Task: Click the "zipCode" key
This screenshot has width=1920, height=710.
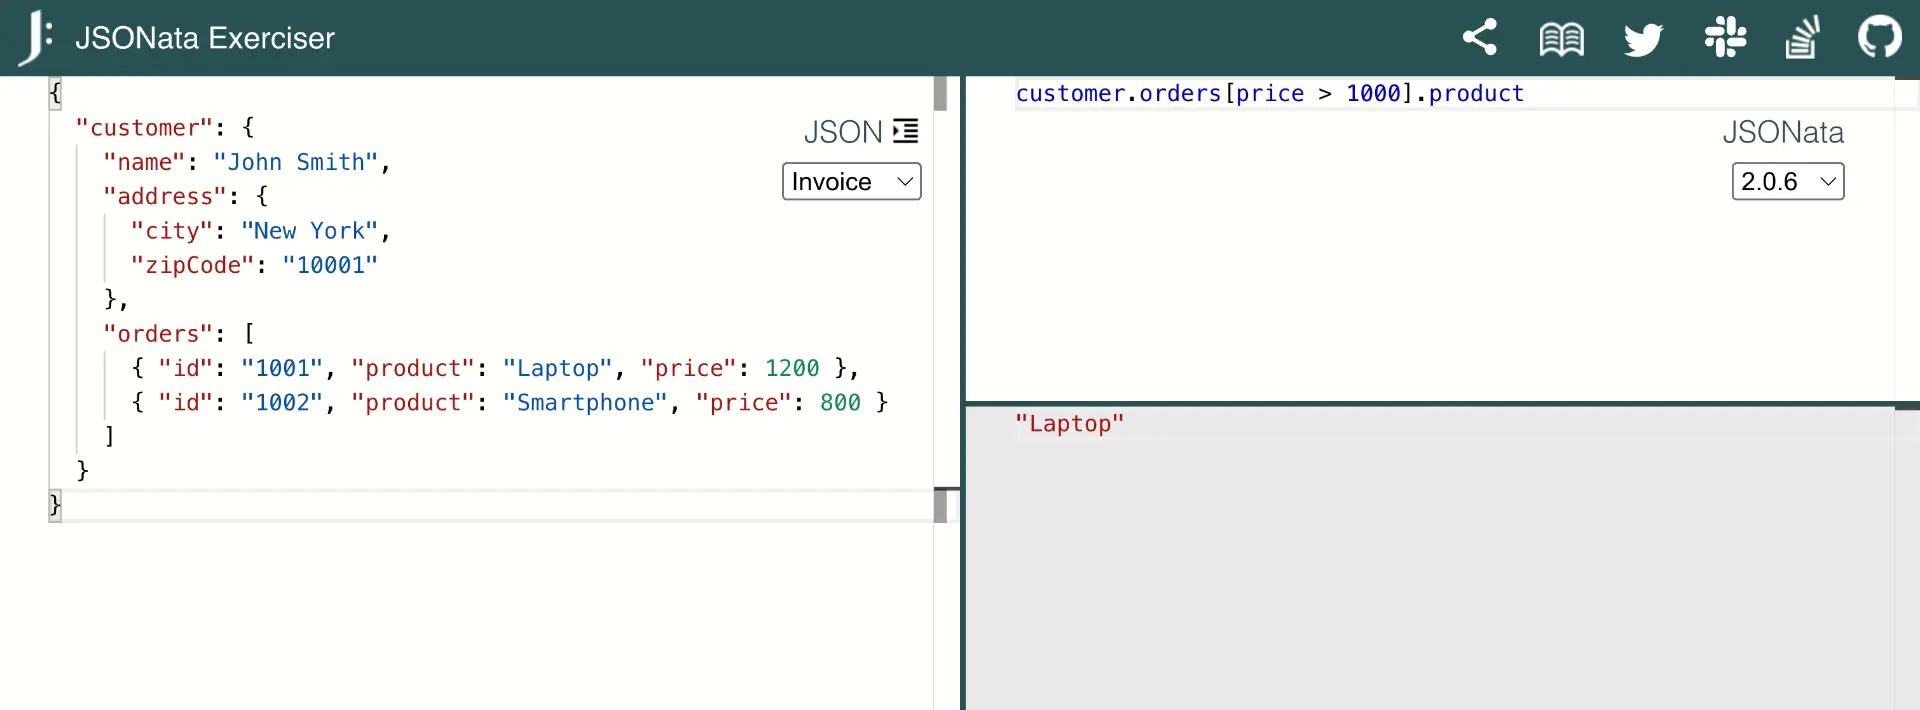Action: click(x=192, y=265)
